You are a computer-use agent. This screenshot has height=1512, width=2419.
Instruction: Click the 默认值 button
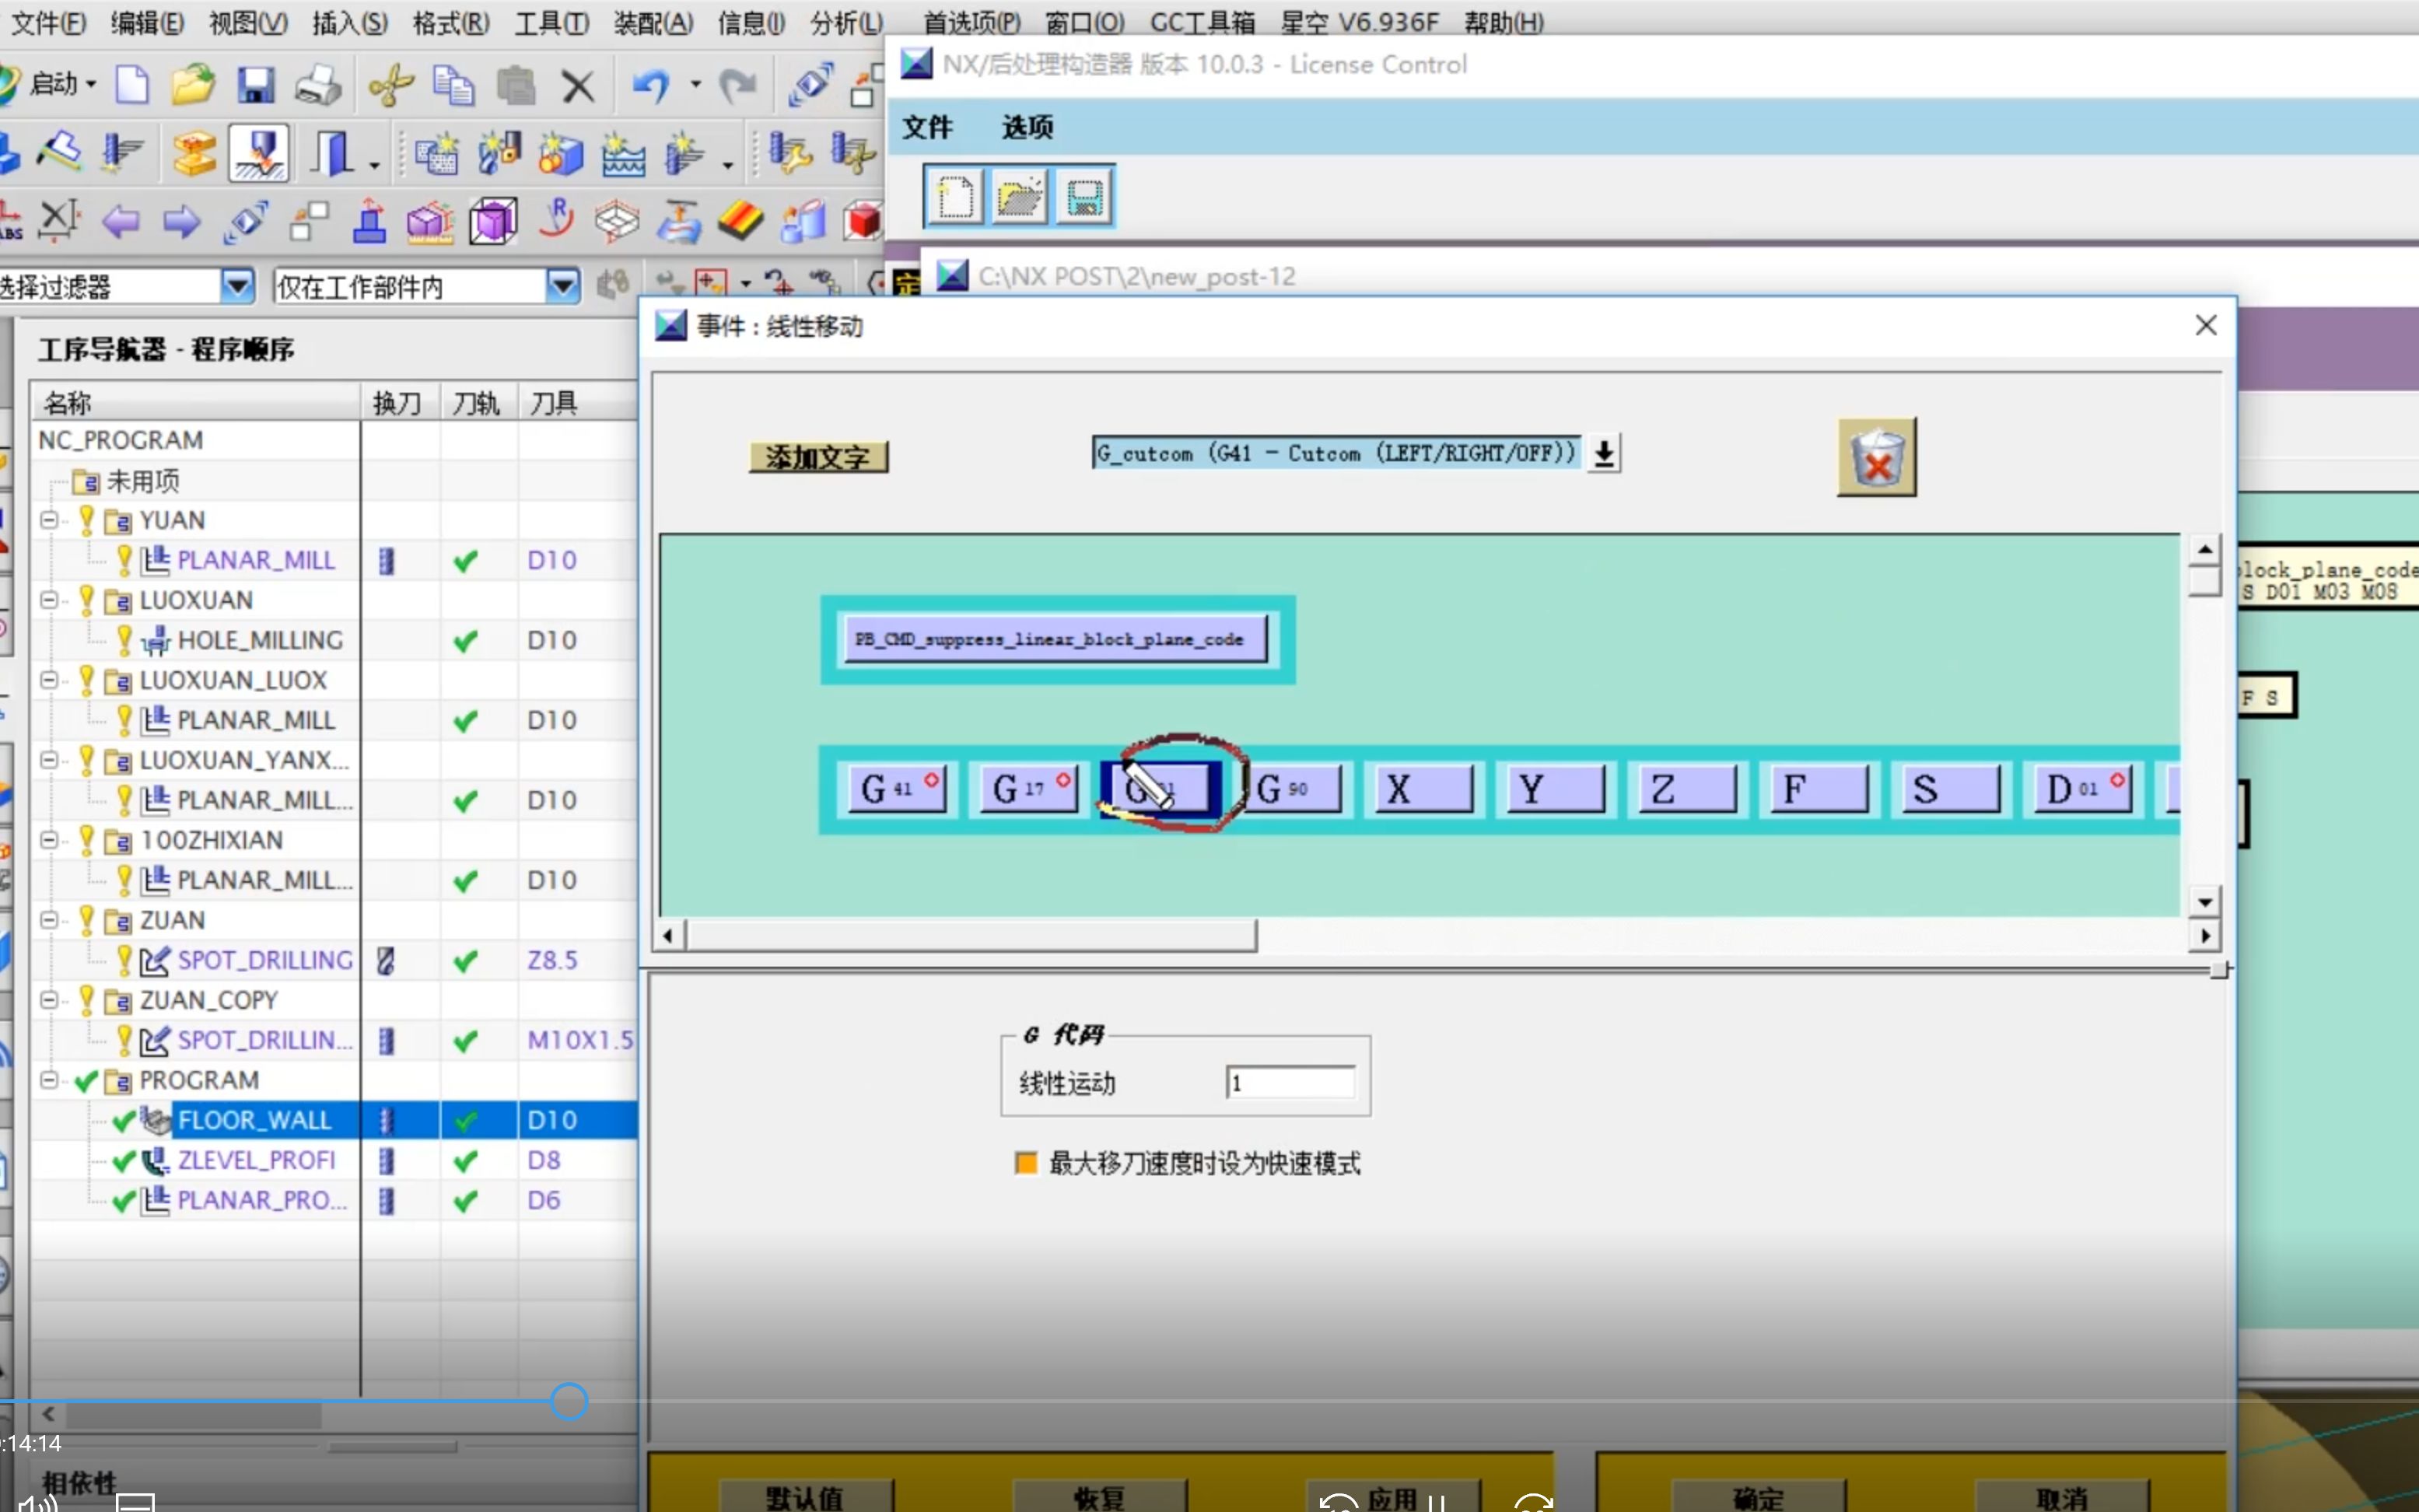pos(804,1496)
